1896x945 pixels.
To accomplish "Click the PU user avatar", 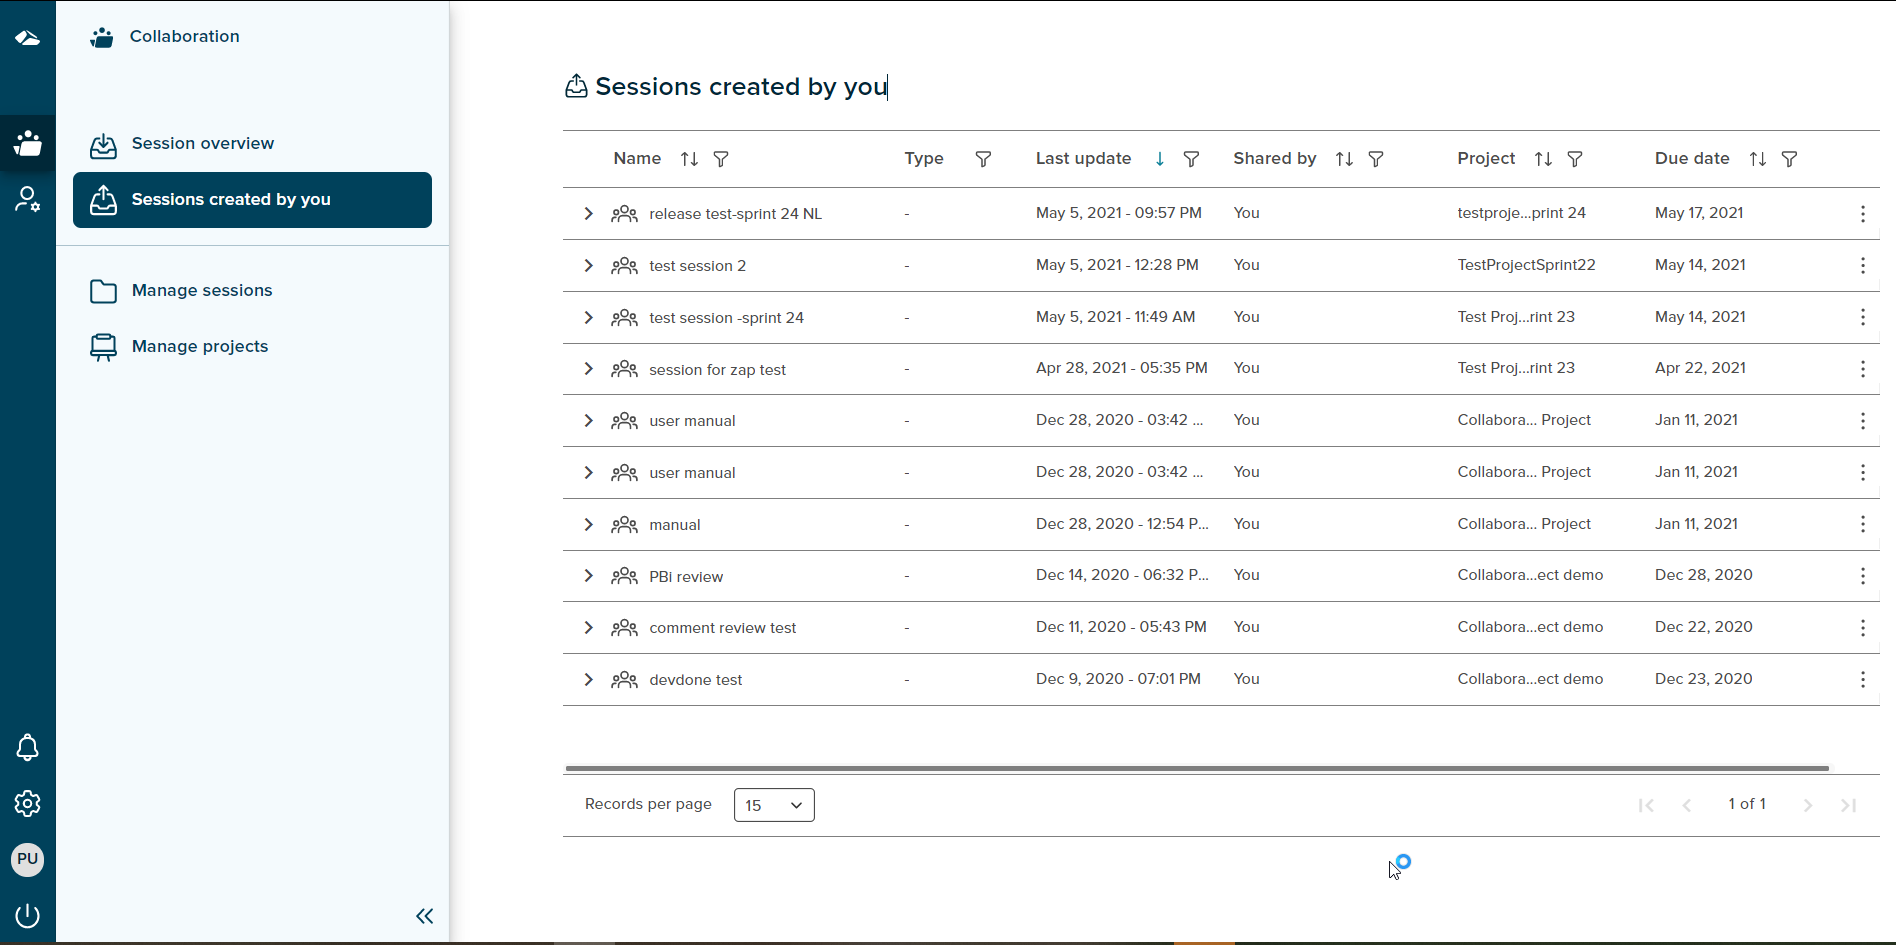I will click(x=27, y=859).
